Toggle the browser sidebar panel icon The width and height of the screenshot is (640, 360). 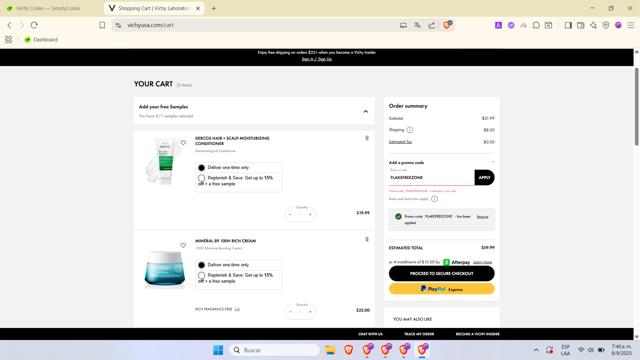[x=568, y=25]
